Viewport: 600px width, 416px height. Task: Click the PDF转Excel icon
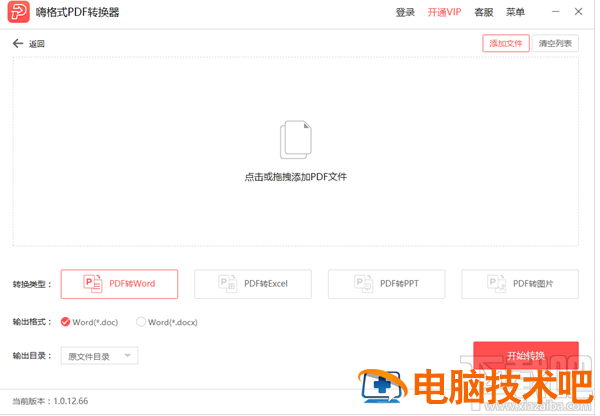[x=227, y=284]
